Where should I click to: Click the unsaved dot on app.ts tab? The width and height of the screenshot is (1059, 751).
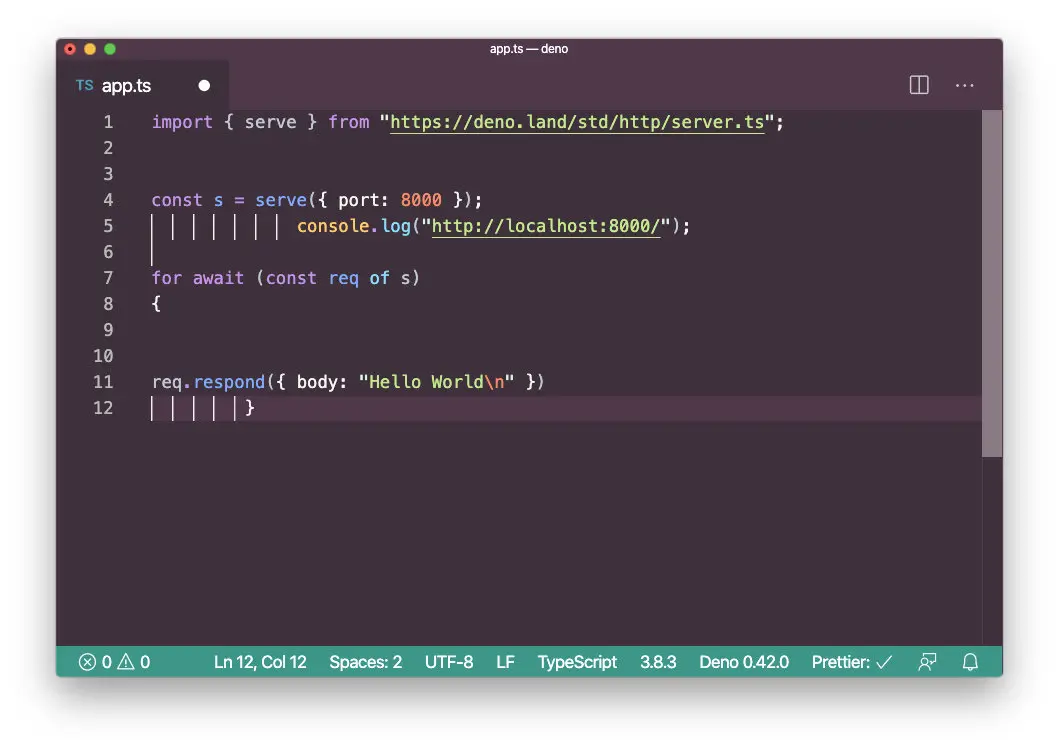[x=204, y=85]
